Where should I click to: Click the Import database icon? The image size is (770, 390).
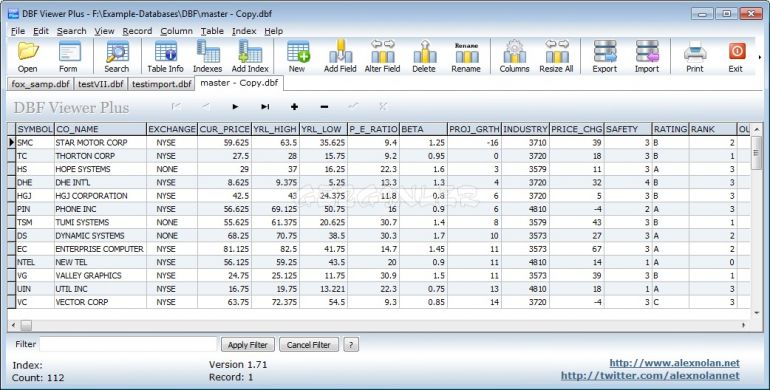(x=647, y=57)
